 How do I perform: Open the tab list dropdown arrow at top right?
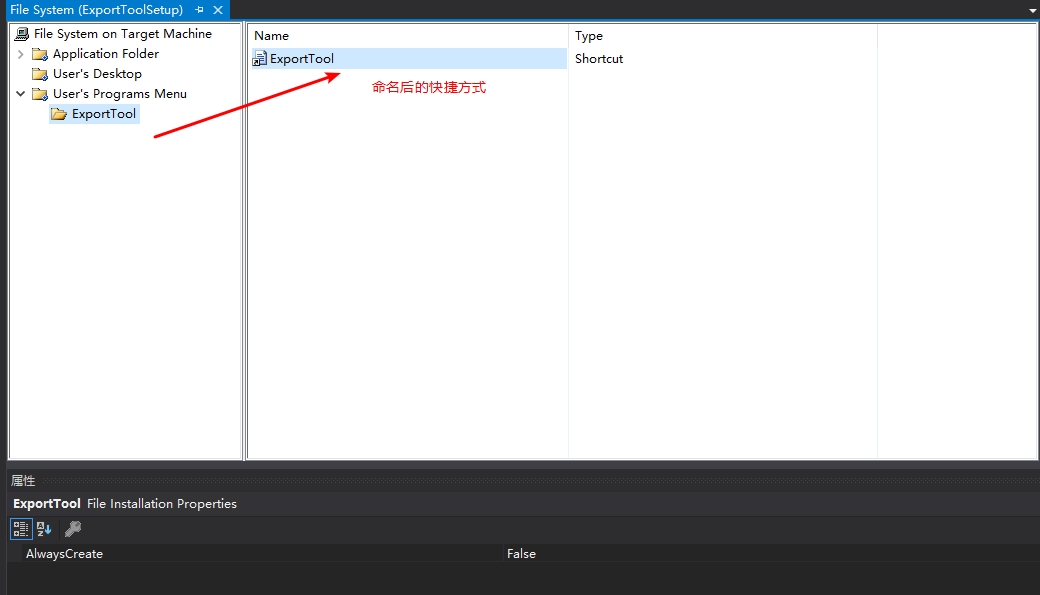[x=1032, y=10]
